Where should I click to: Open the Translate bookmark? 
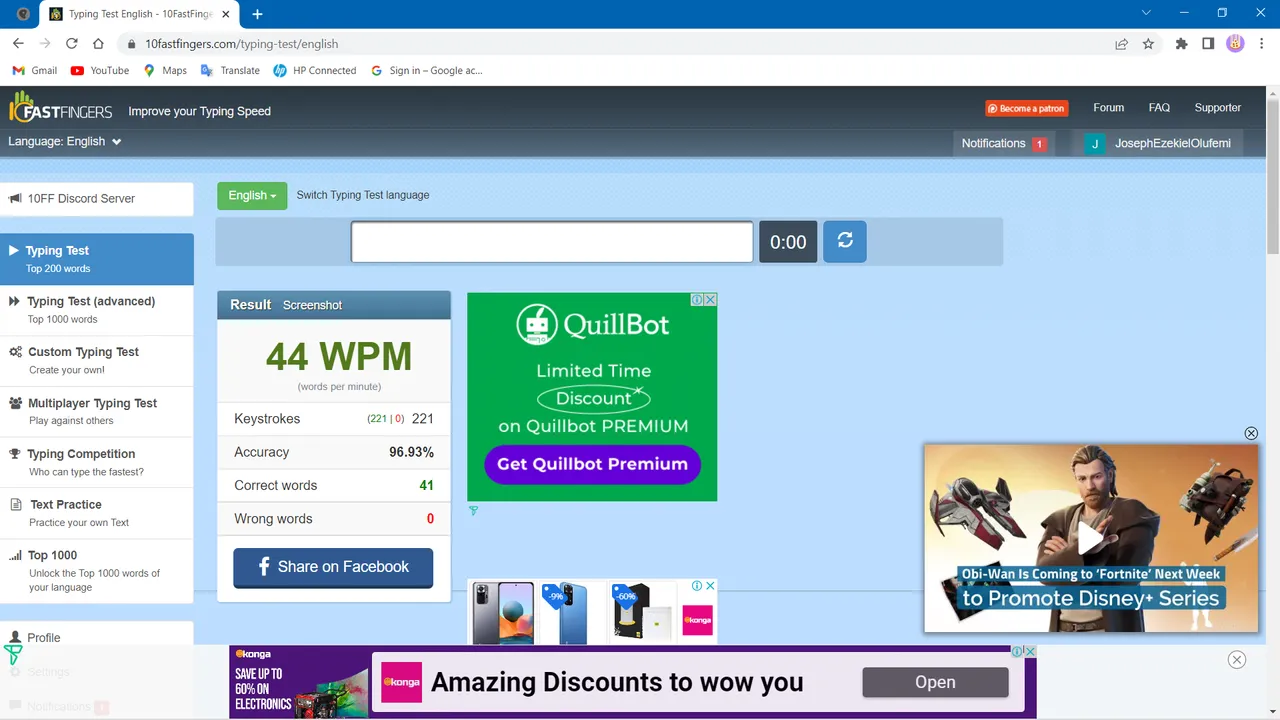[x=230, y=71]
